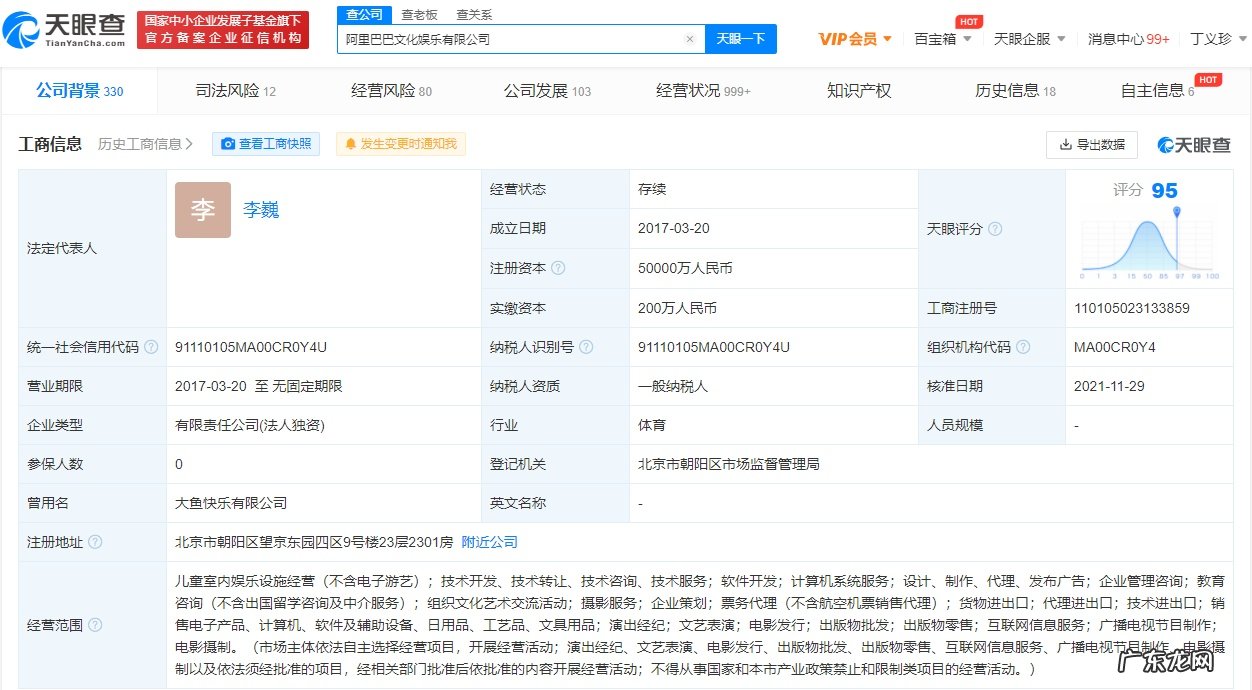Switch to the 查老板 tab
Screen dimensions: 1252x690
click(x=420, y=15)
